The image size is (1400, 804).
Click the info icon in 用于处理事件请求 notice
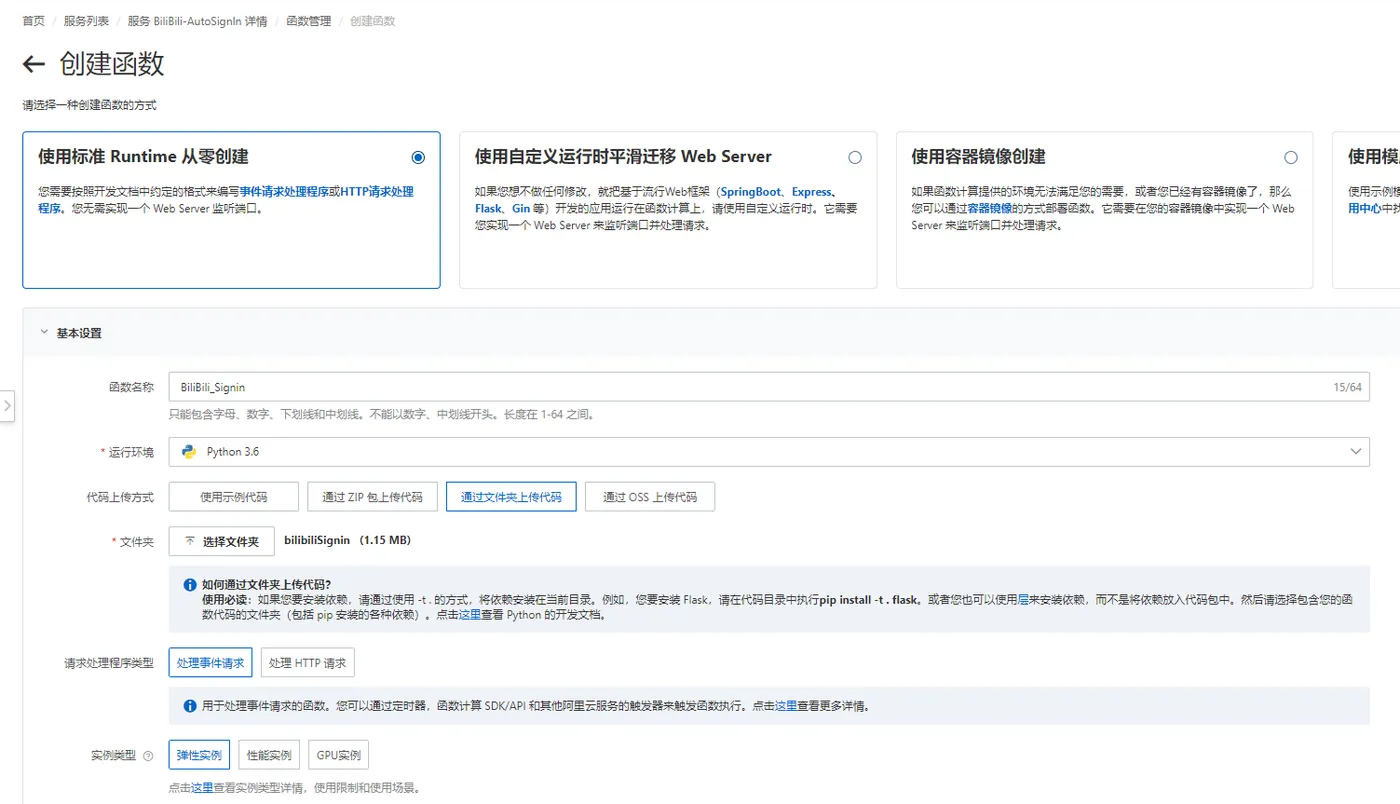point(190,706)
